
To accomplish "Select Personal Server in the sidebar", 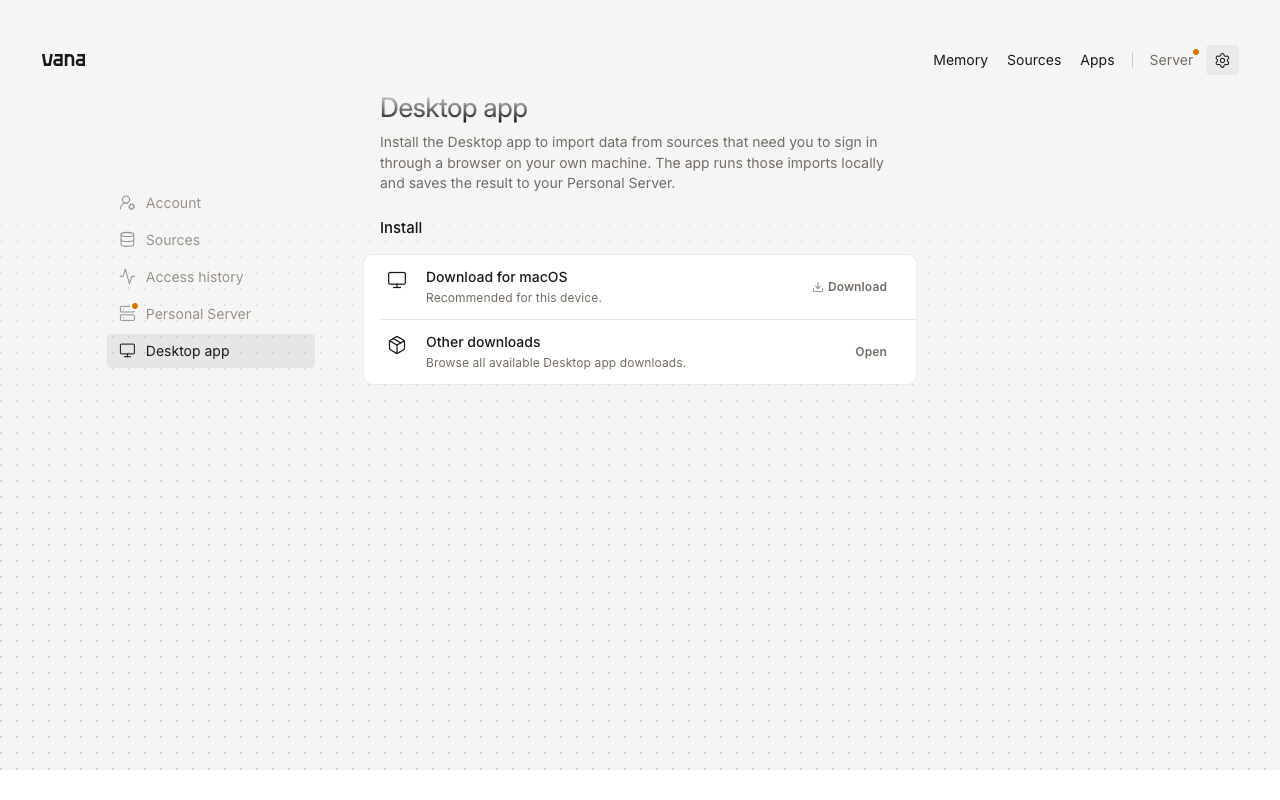I will 211,314.
